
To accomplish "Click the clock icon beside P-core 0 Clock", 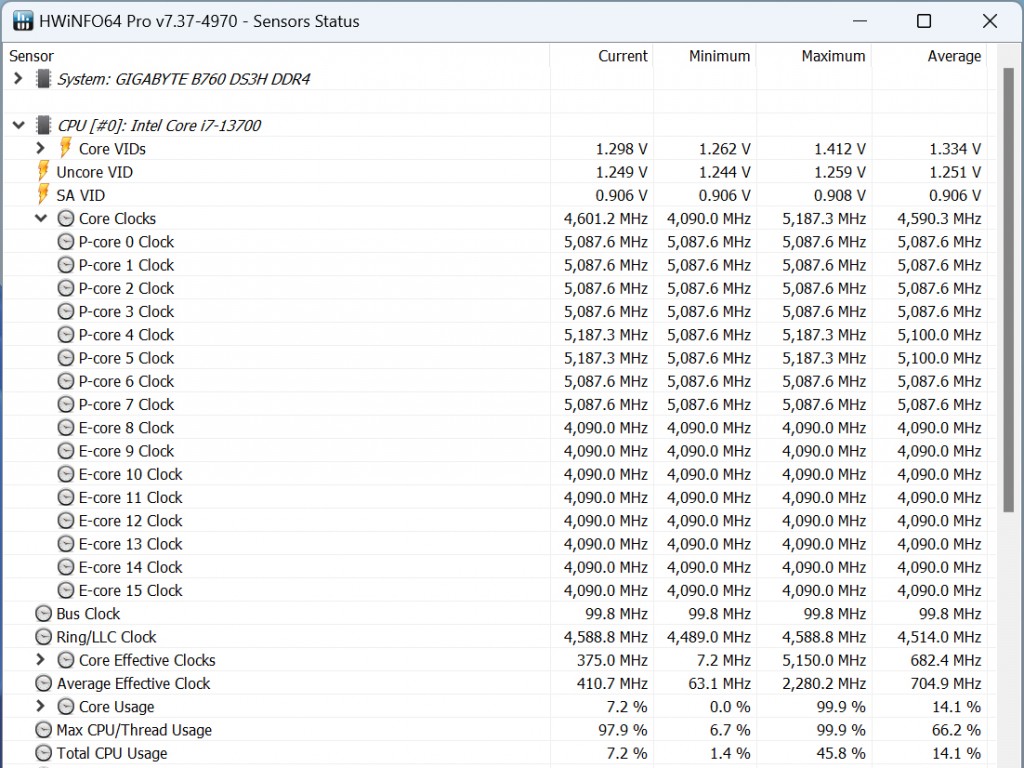I will (66, 242).
